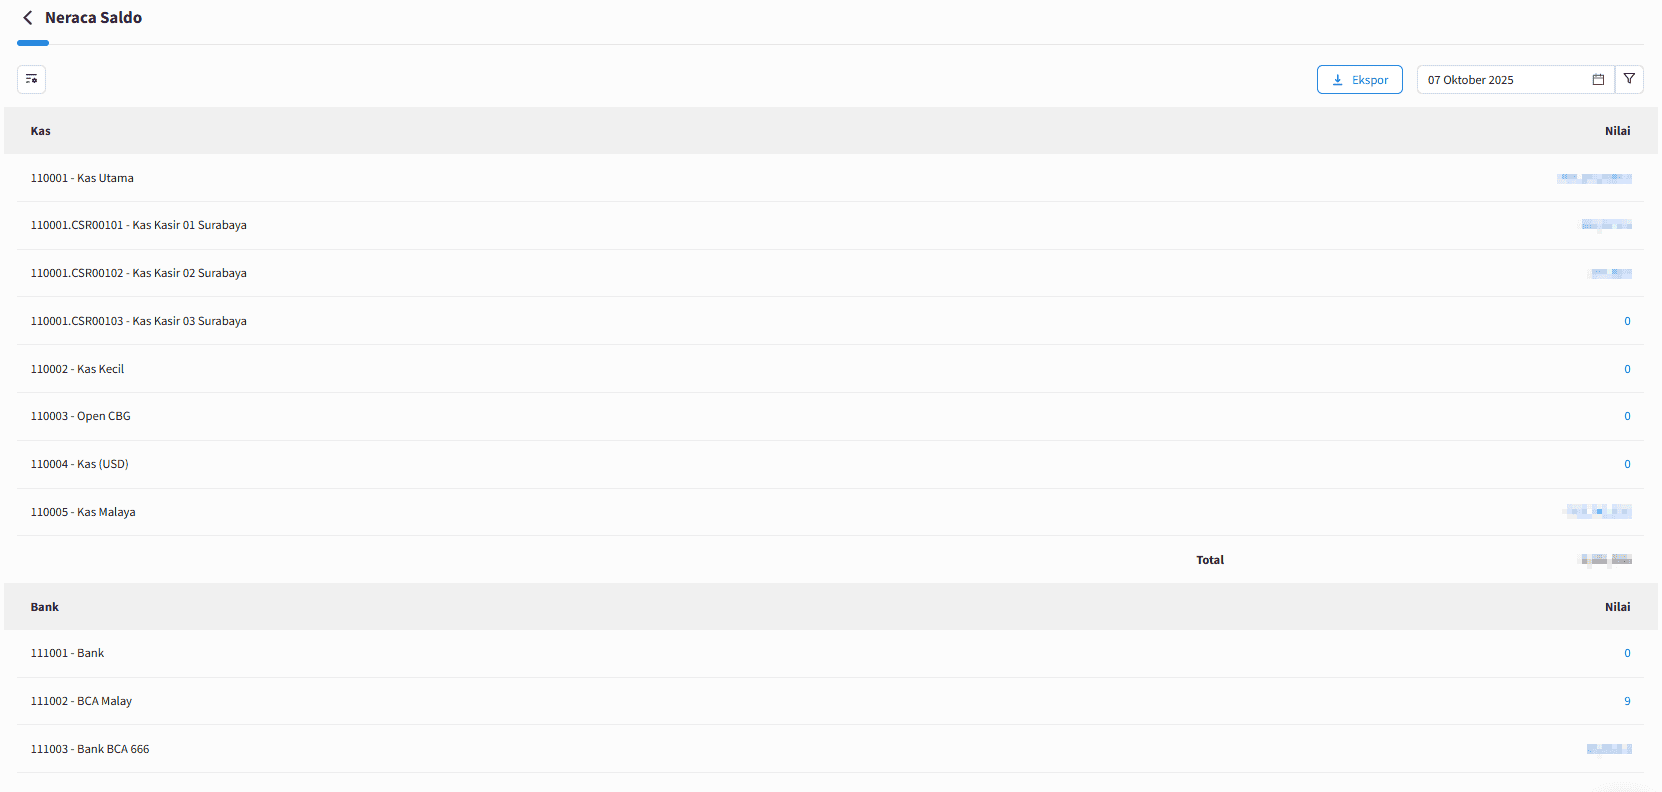Open 110001.CSR00101 - Kas Kasir 01 Surabaya
The height and width of the screenshot is (792, 1662).
click(x=138, y=225)
